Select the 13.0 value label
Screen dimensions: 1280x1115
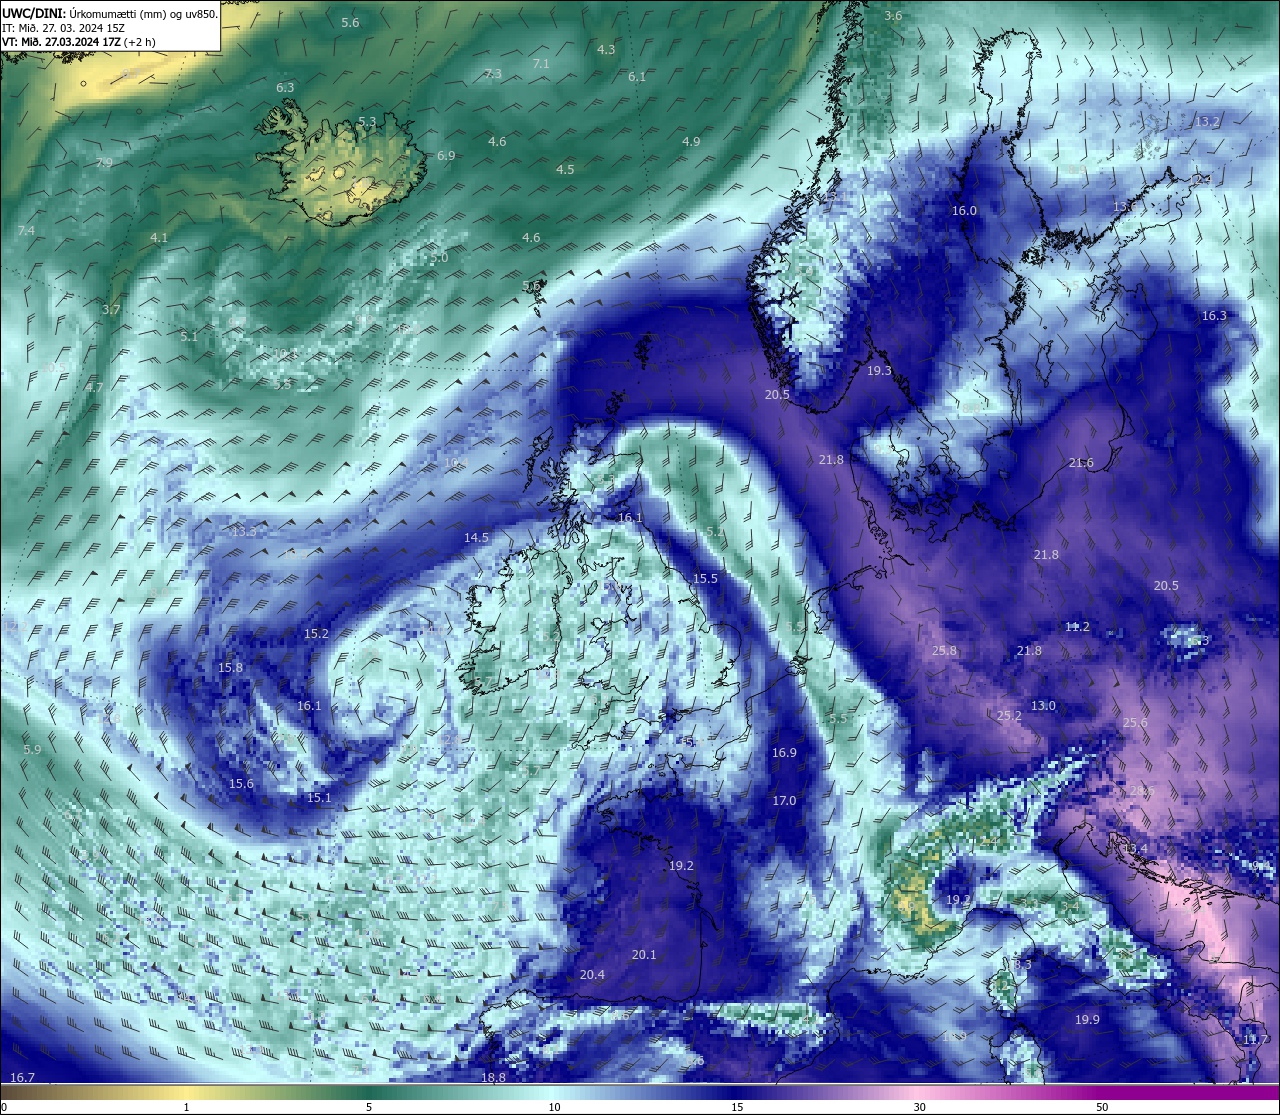pos(1043,705)
